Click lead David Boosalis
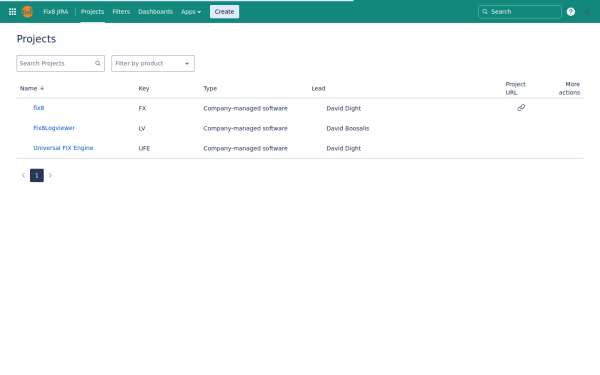 [x=347, y=128]
